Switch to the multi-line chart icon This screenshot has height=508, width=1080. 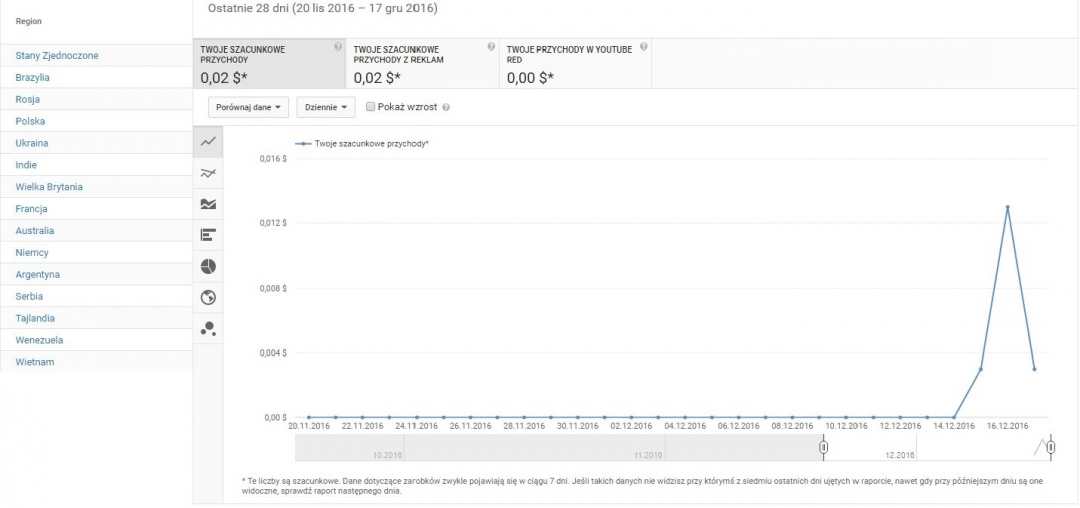pyautogui.click(x=208, y=173)
